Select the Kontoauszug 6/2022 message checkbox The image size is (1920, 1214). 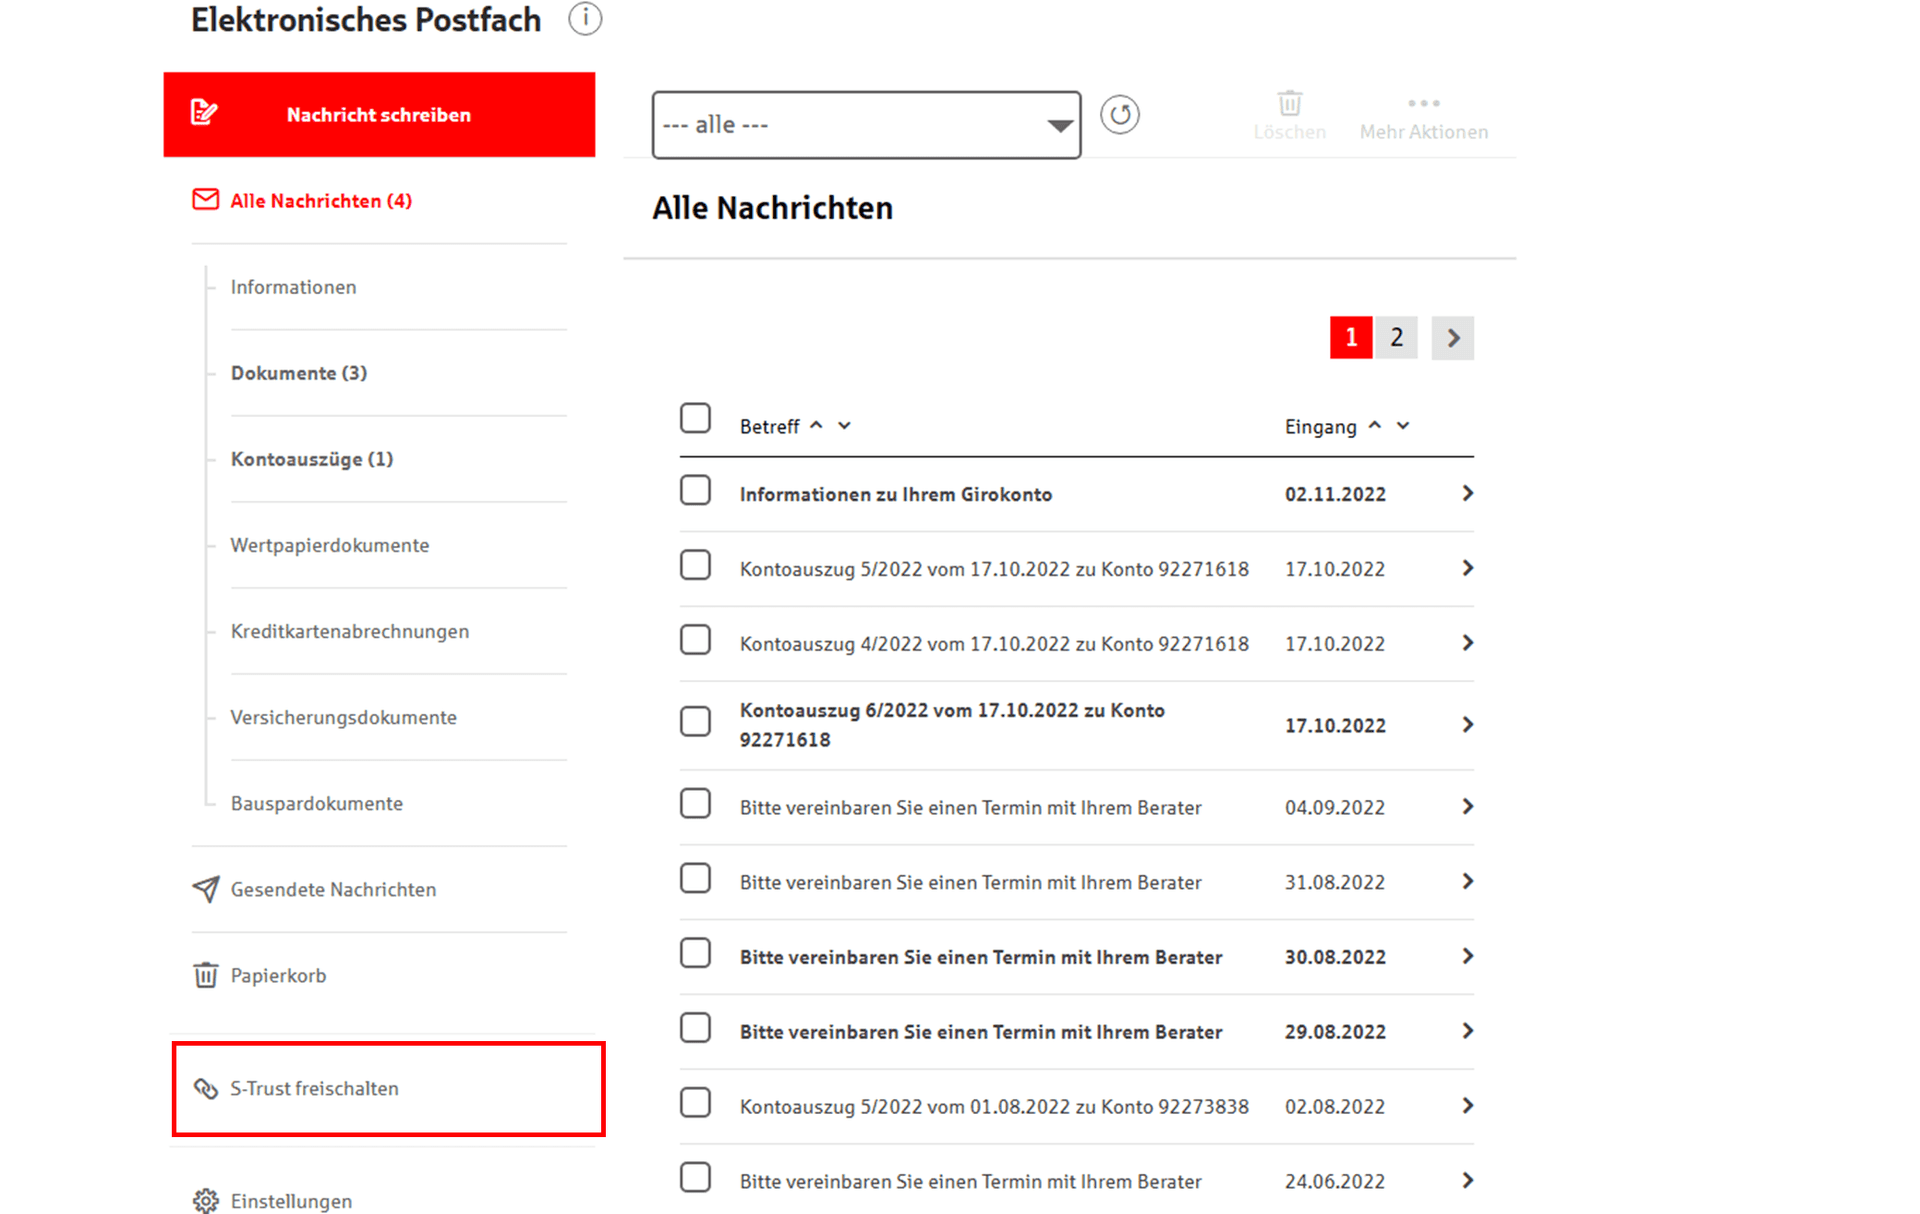point(695,721)
